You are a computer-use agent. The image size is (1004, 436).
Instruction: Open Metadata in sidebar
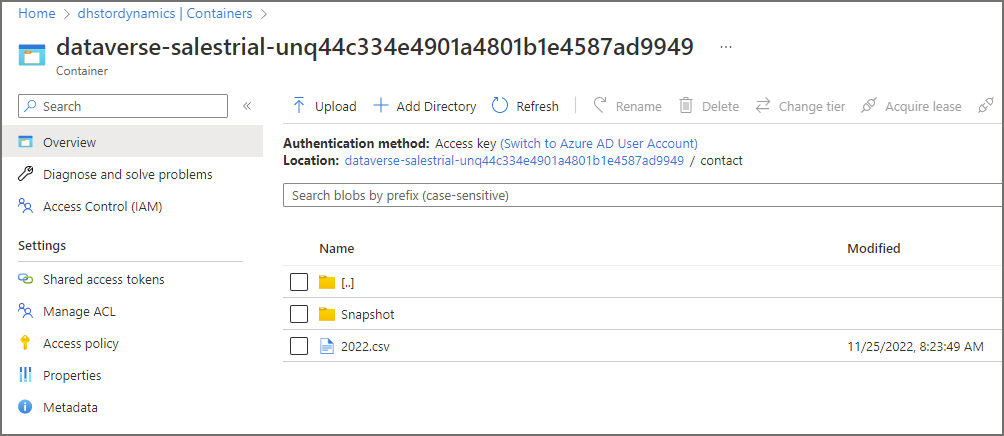tap(70, 407)
